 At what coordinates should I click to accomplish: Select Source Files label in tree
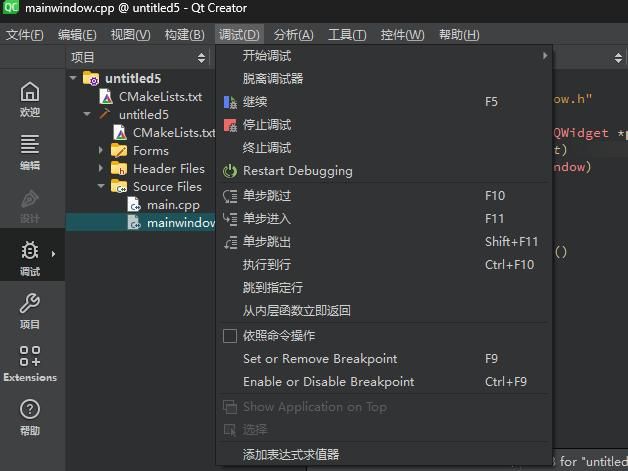[167, 187]
